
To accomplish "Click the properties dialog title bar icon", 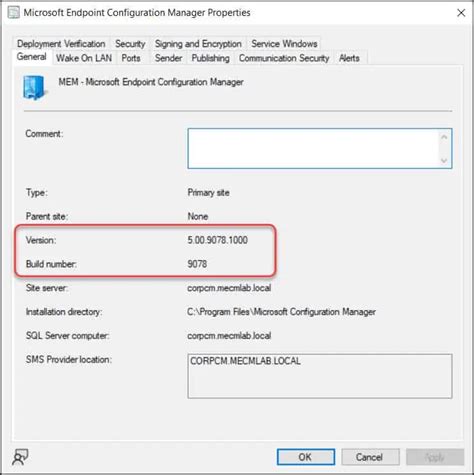I will pos(13,13).
